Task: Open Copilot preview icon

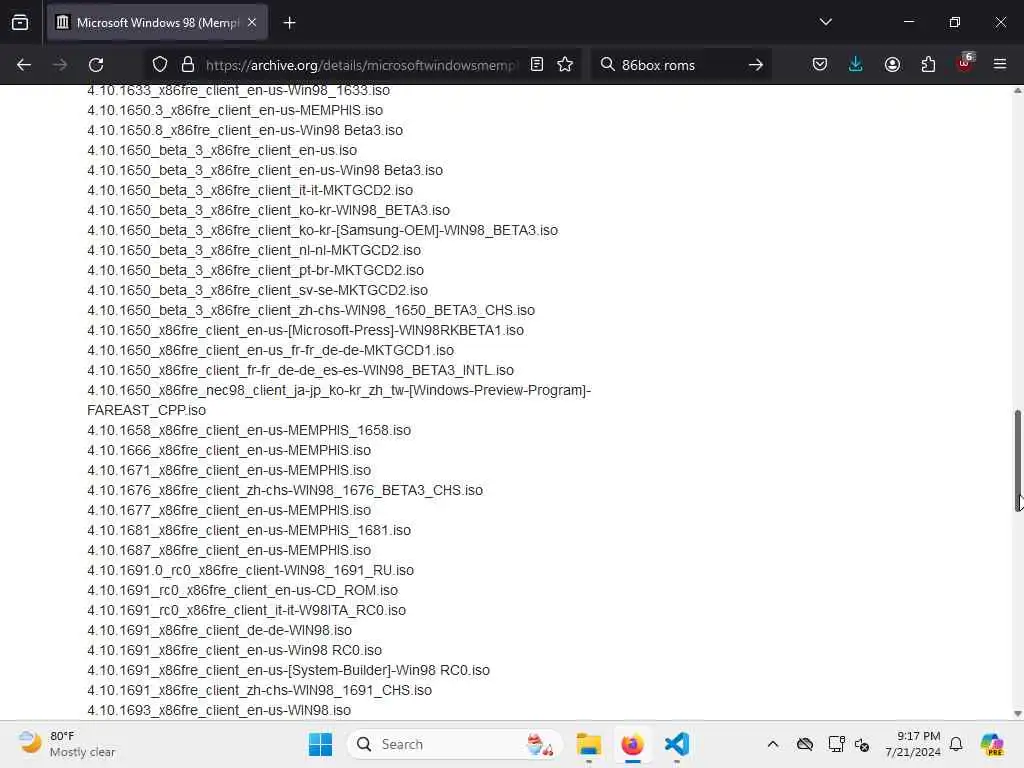Action: (x=992, y=744)
